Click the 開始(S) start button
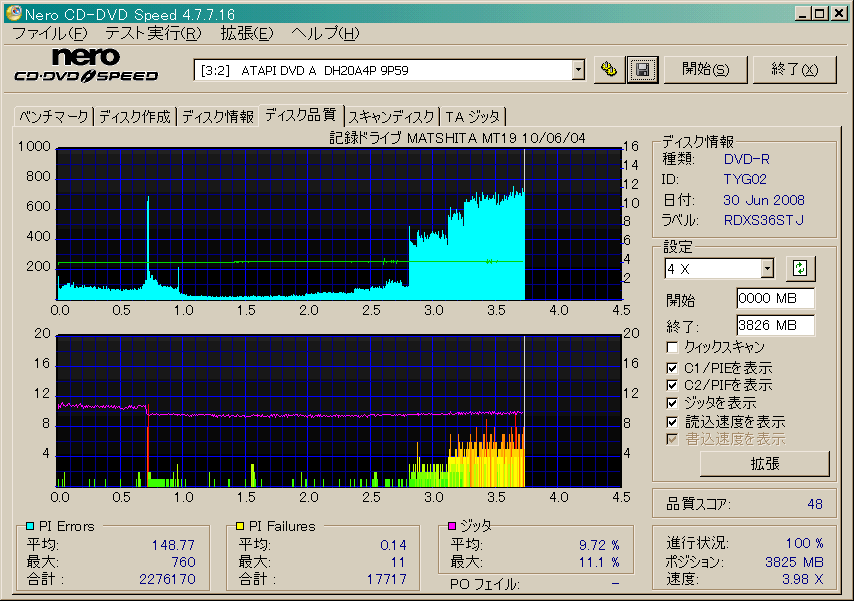This screenshot has width=854, height=601. [705, 70]
